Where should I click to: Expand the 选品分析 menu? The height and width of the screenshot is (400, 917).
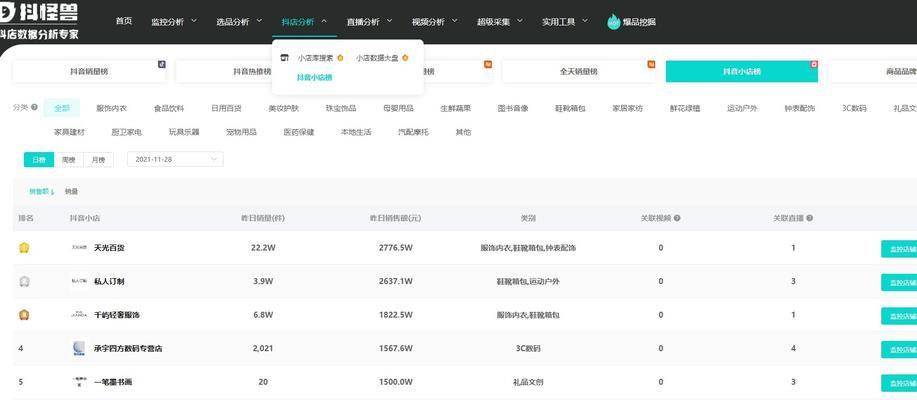tap(239, 22)
